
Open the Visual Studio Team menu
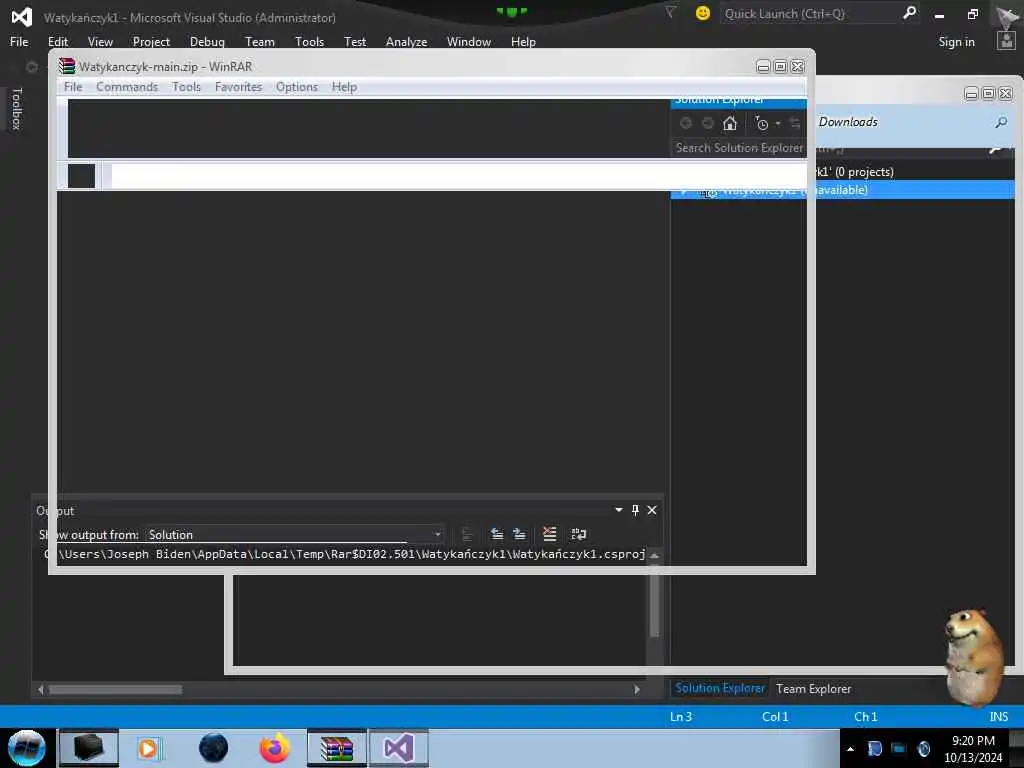tap(259, 42)
